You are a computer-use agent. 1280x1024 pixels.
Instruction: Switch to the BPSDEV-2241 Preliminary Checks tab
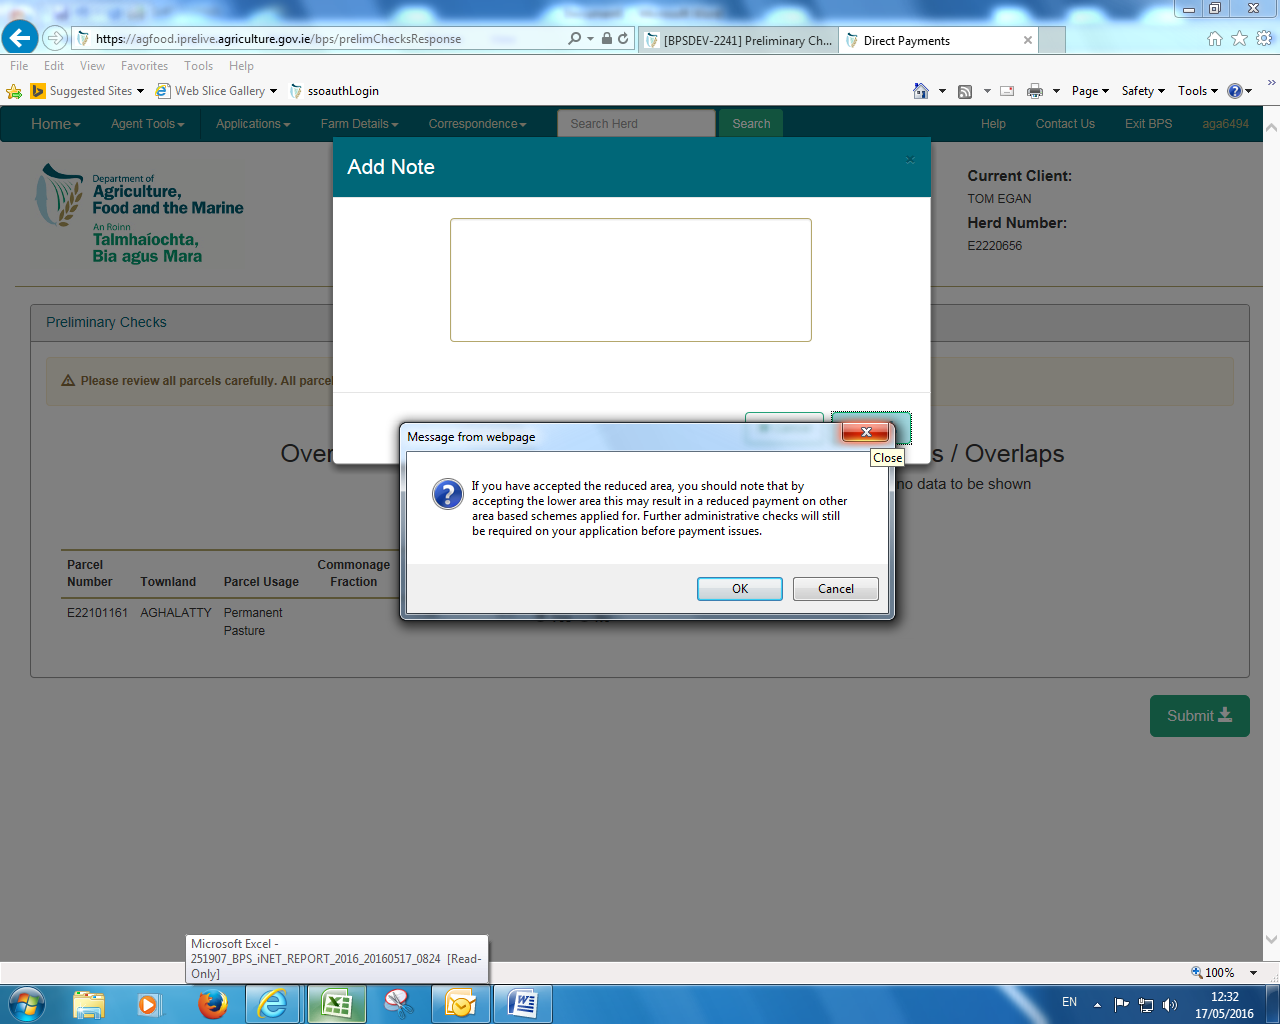click(x=740, y=40)
